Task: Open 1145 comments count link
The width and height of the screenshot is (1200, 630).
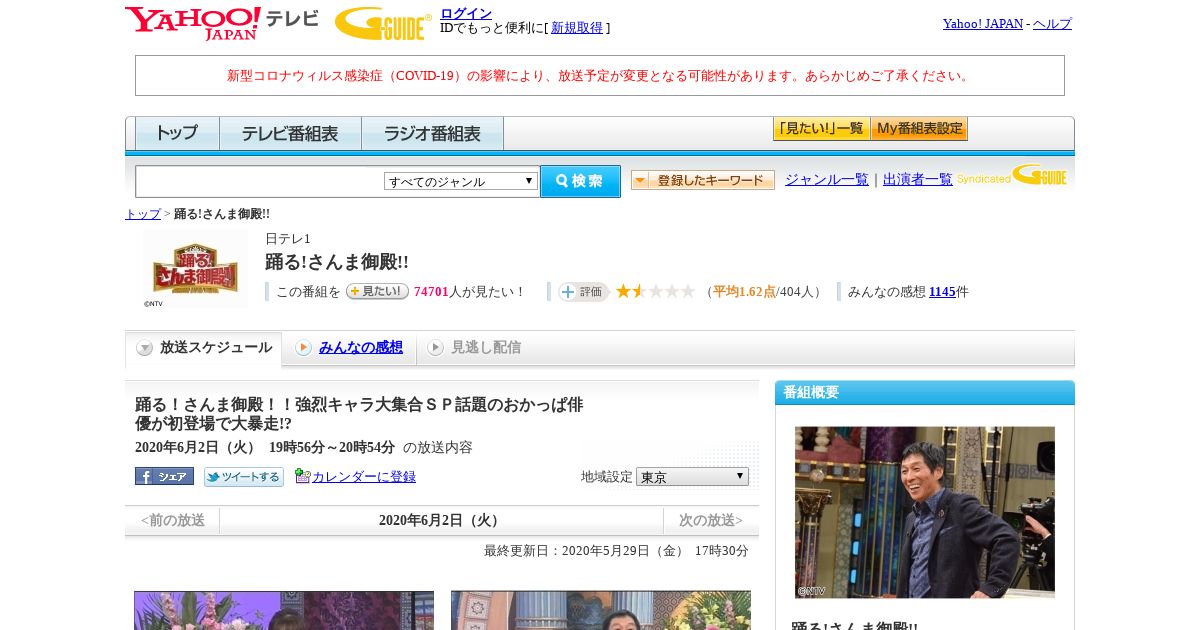Action: click(x=942, y=292)
